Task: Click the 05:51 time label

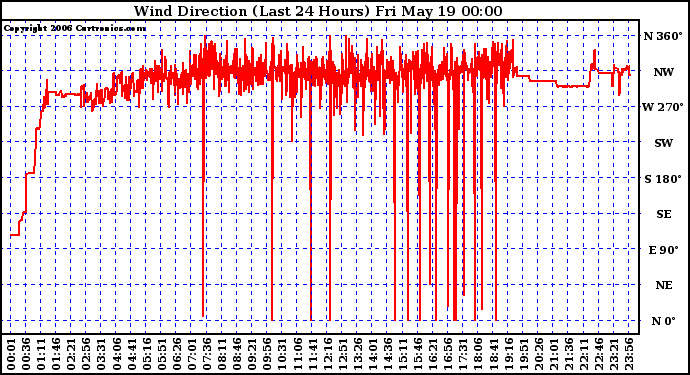Action: pos(161,354)
